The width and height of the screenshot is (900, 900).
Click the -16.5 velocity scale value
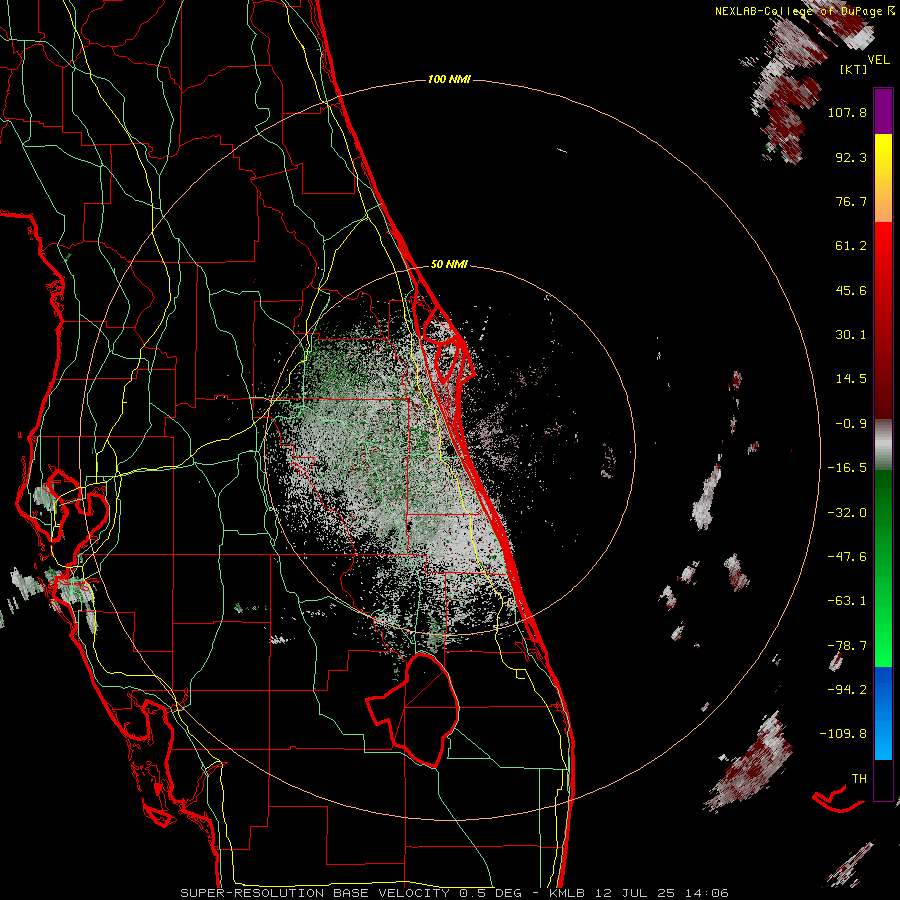(847, 468)
